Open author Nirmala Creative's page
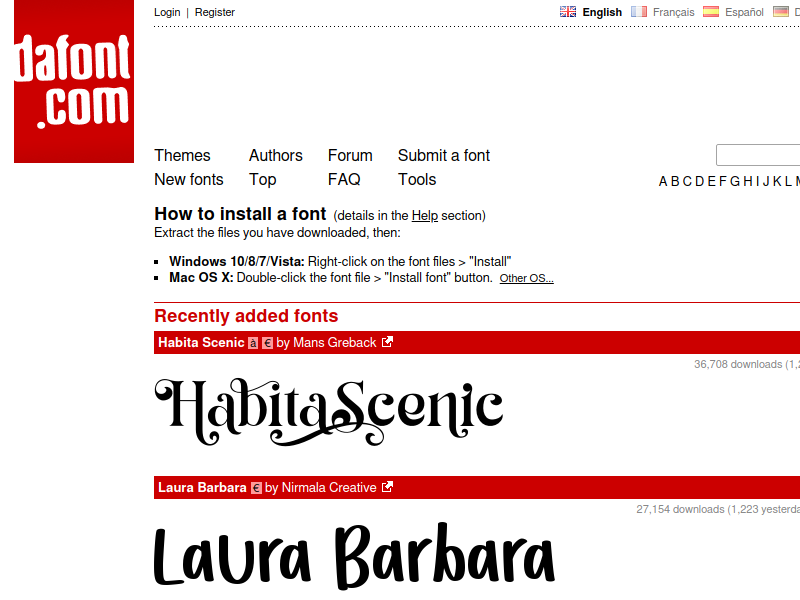Viewport: 800px width, 600px height. (329, 487)
